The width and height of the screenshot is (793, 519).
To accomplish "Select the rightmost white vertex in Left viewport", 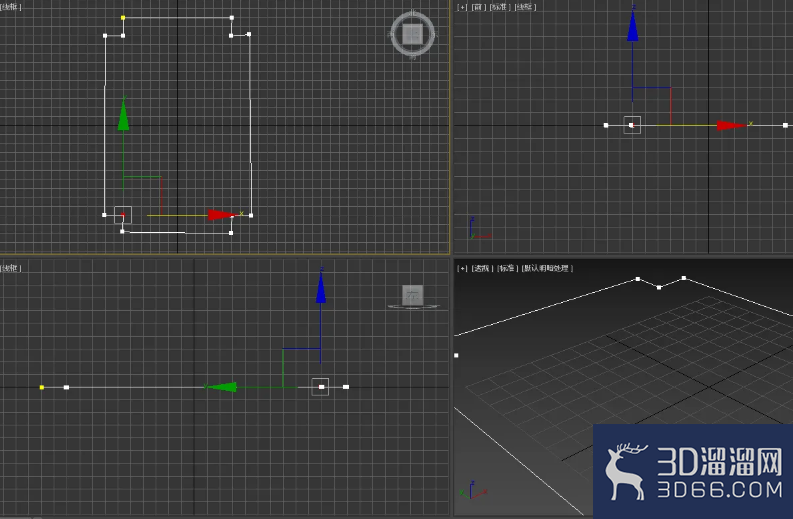I will pyautogui.click(x=346, y=387).
